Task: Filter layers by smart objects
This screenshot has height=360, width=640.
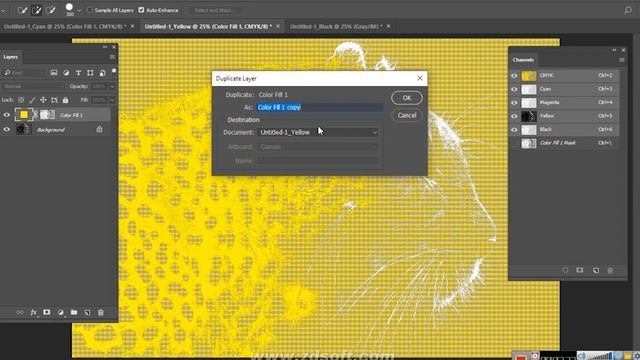Action: tap(102, 73)
